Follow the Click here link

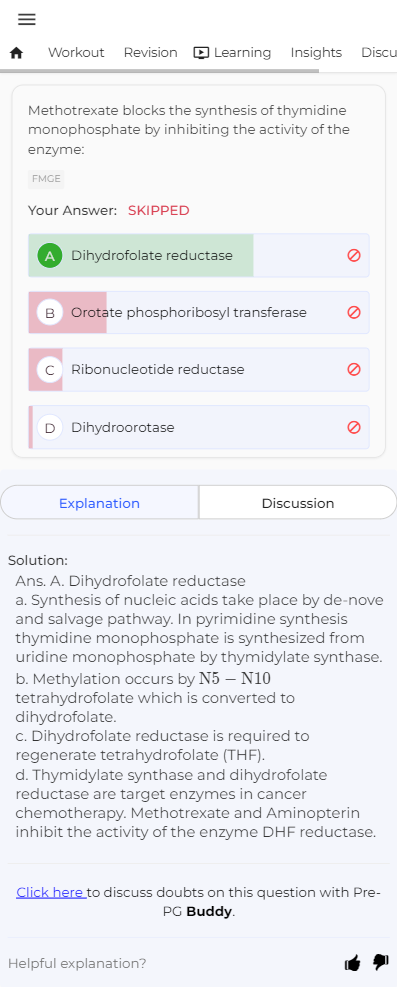[x=51, y=892]
